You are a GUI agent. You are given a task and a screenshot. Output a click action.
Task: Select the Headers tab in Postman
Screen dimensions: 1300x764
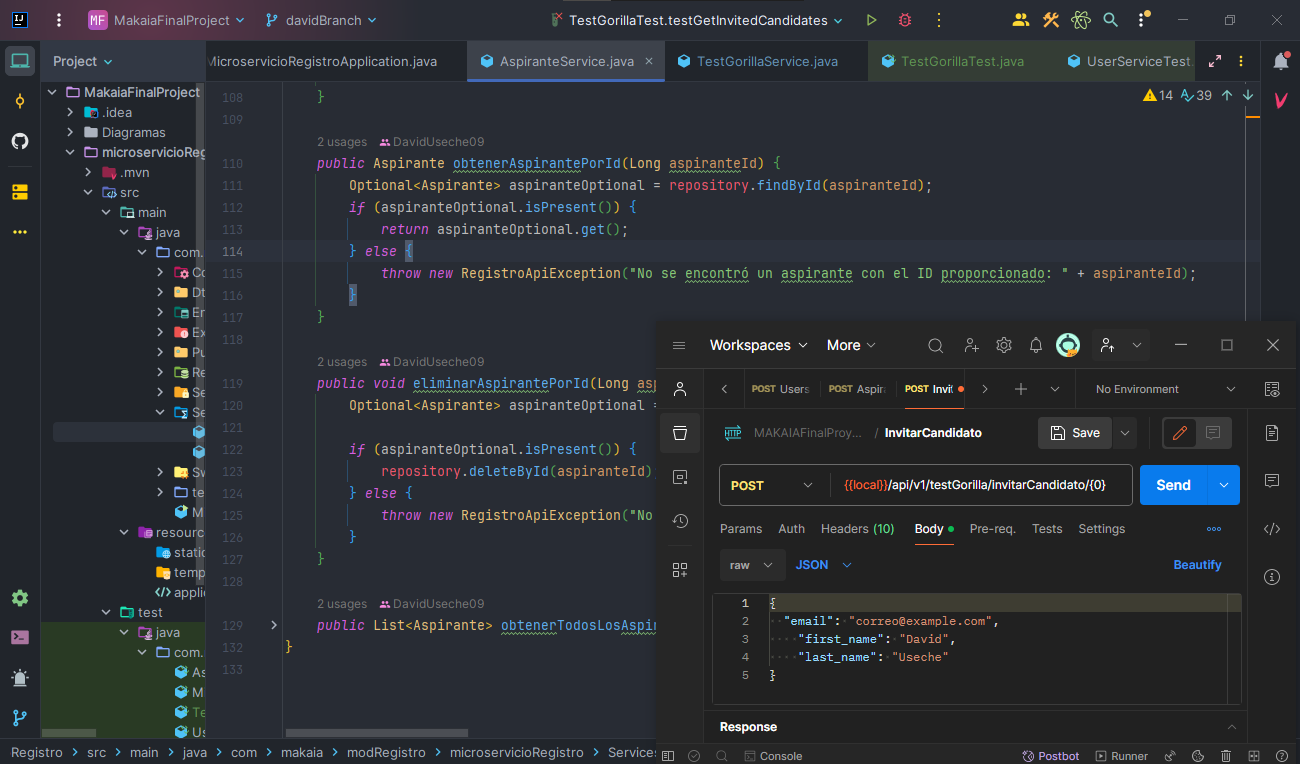coord(857,529)
